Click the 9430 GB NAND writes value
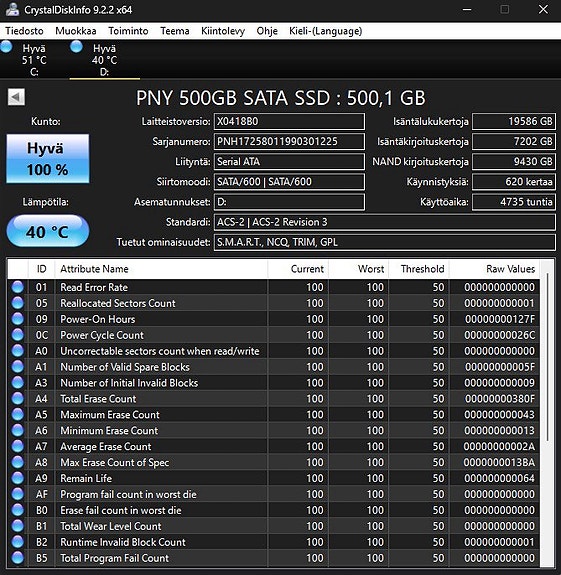This screenshot has width=561, height=575. tap(514, 162)
